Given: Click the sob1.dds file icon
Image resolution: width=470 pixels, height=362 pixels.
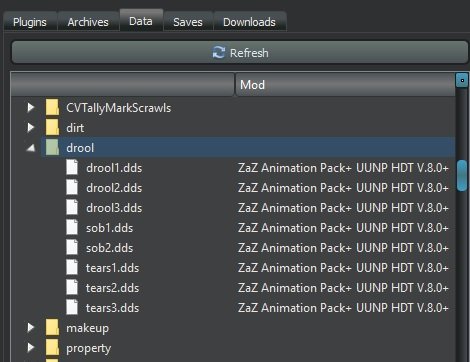Looking at the screenshot, I should [72, 227].
